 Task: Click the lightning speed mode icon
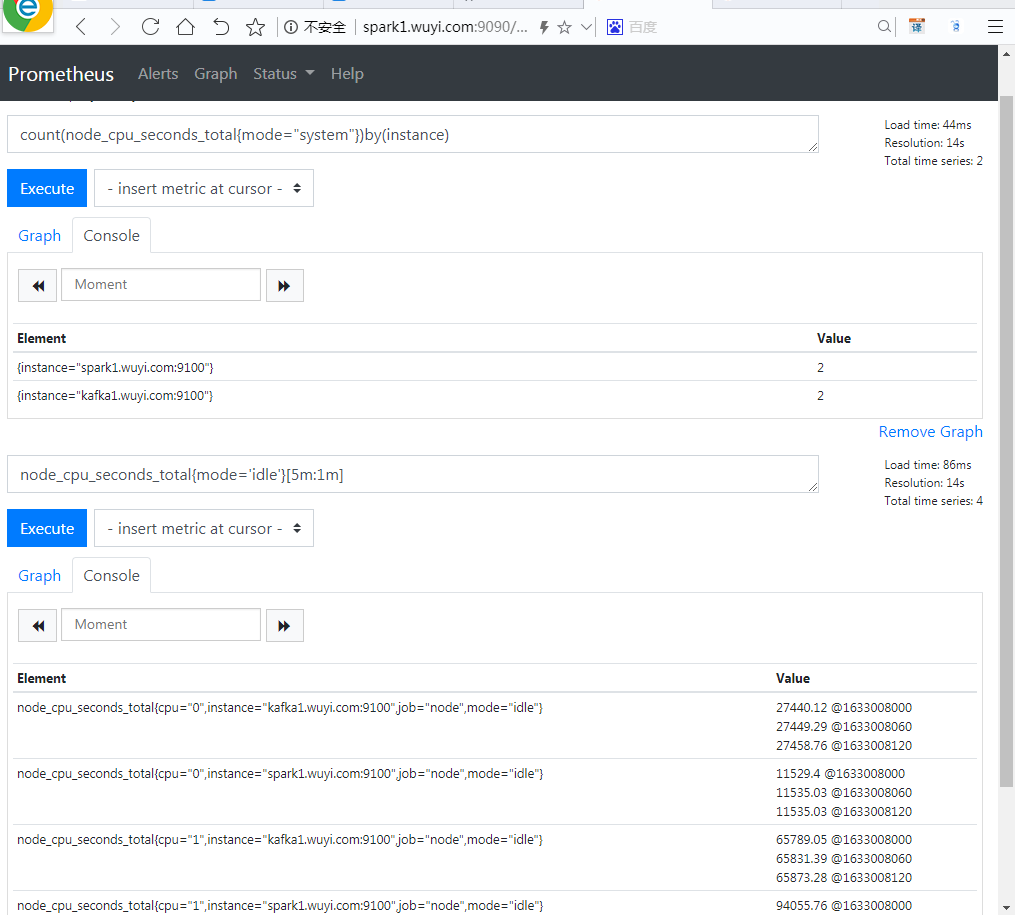tap(544, 27)
